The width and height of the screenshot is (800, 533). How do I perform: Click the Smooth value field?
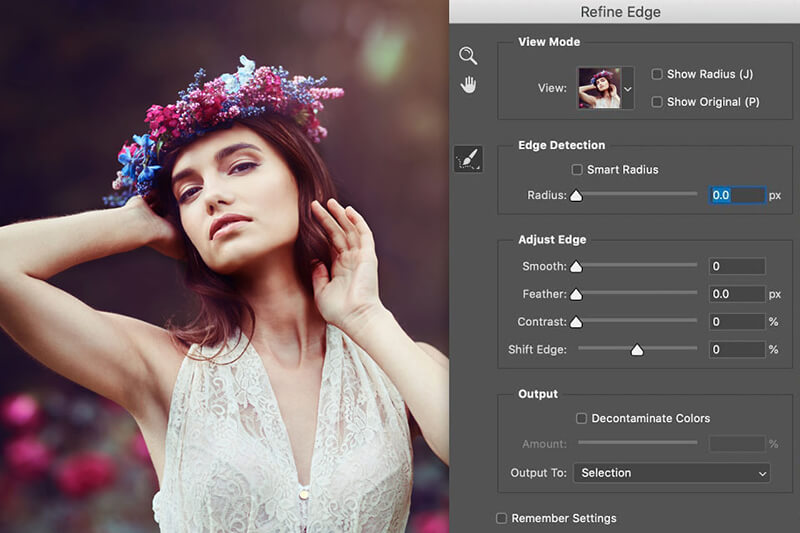[x=737, y=266]
